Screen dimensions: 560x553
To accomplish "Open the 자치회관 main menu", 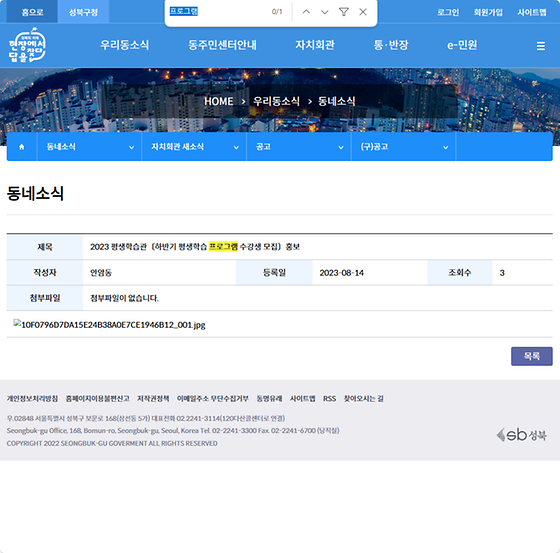I will pyautogui.click(x=315, y=45).
